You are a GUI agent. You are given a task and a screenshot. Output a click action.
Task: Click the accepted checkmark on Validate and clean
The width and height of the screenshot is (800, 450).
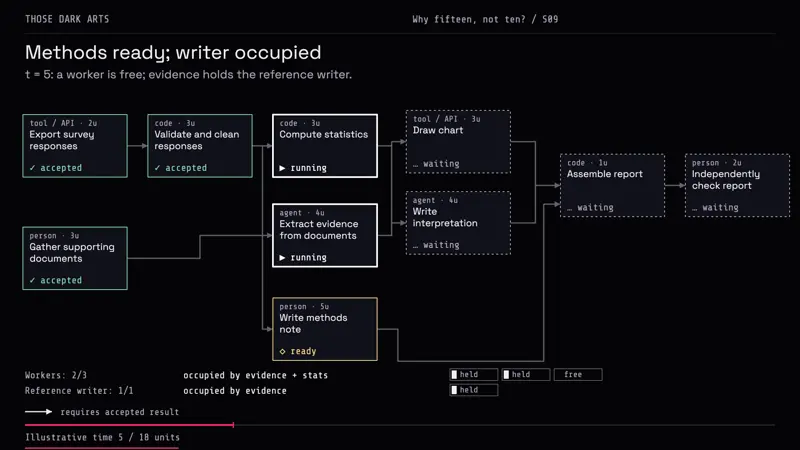pyautogui.click(x=158, y=168)
